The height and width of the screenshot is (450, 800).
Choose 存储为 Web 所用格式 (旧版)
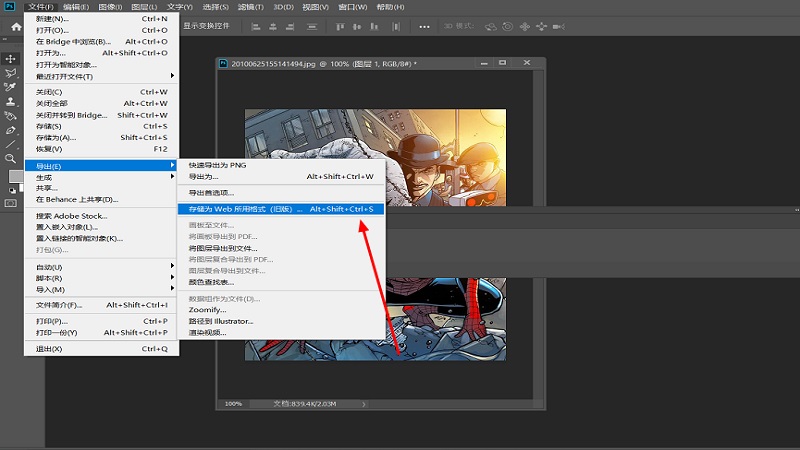281,209
